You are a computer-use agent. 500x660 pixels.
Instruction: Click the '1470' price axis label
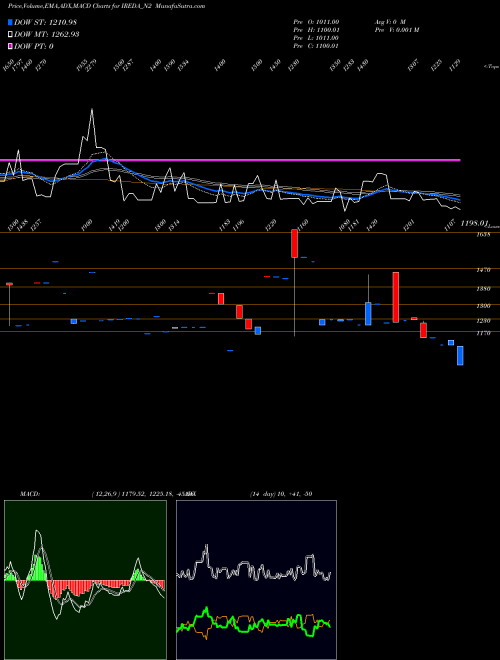(483, 270)
